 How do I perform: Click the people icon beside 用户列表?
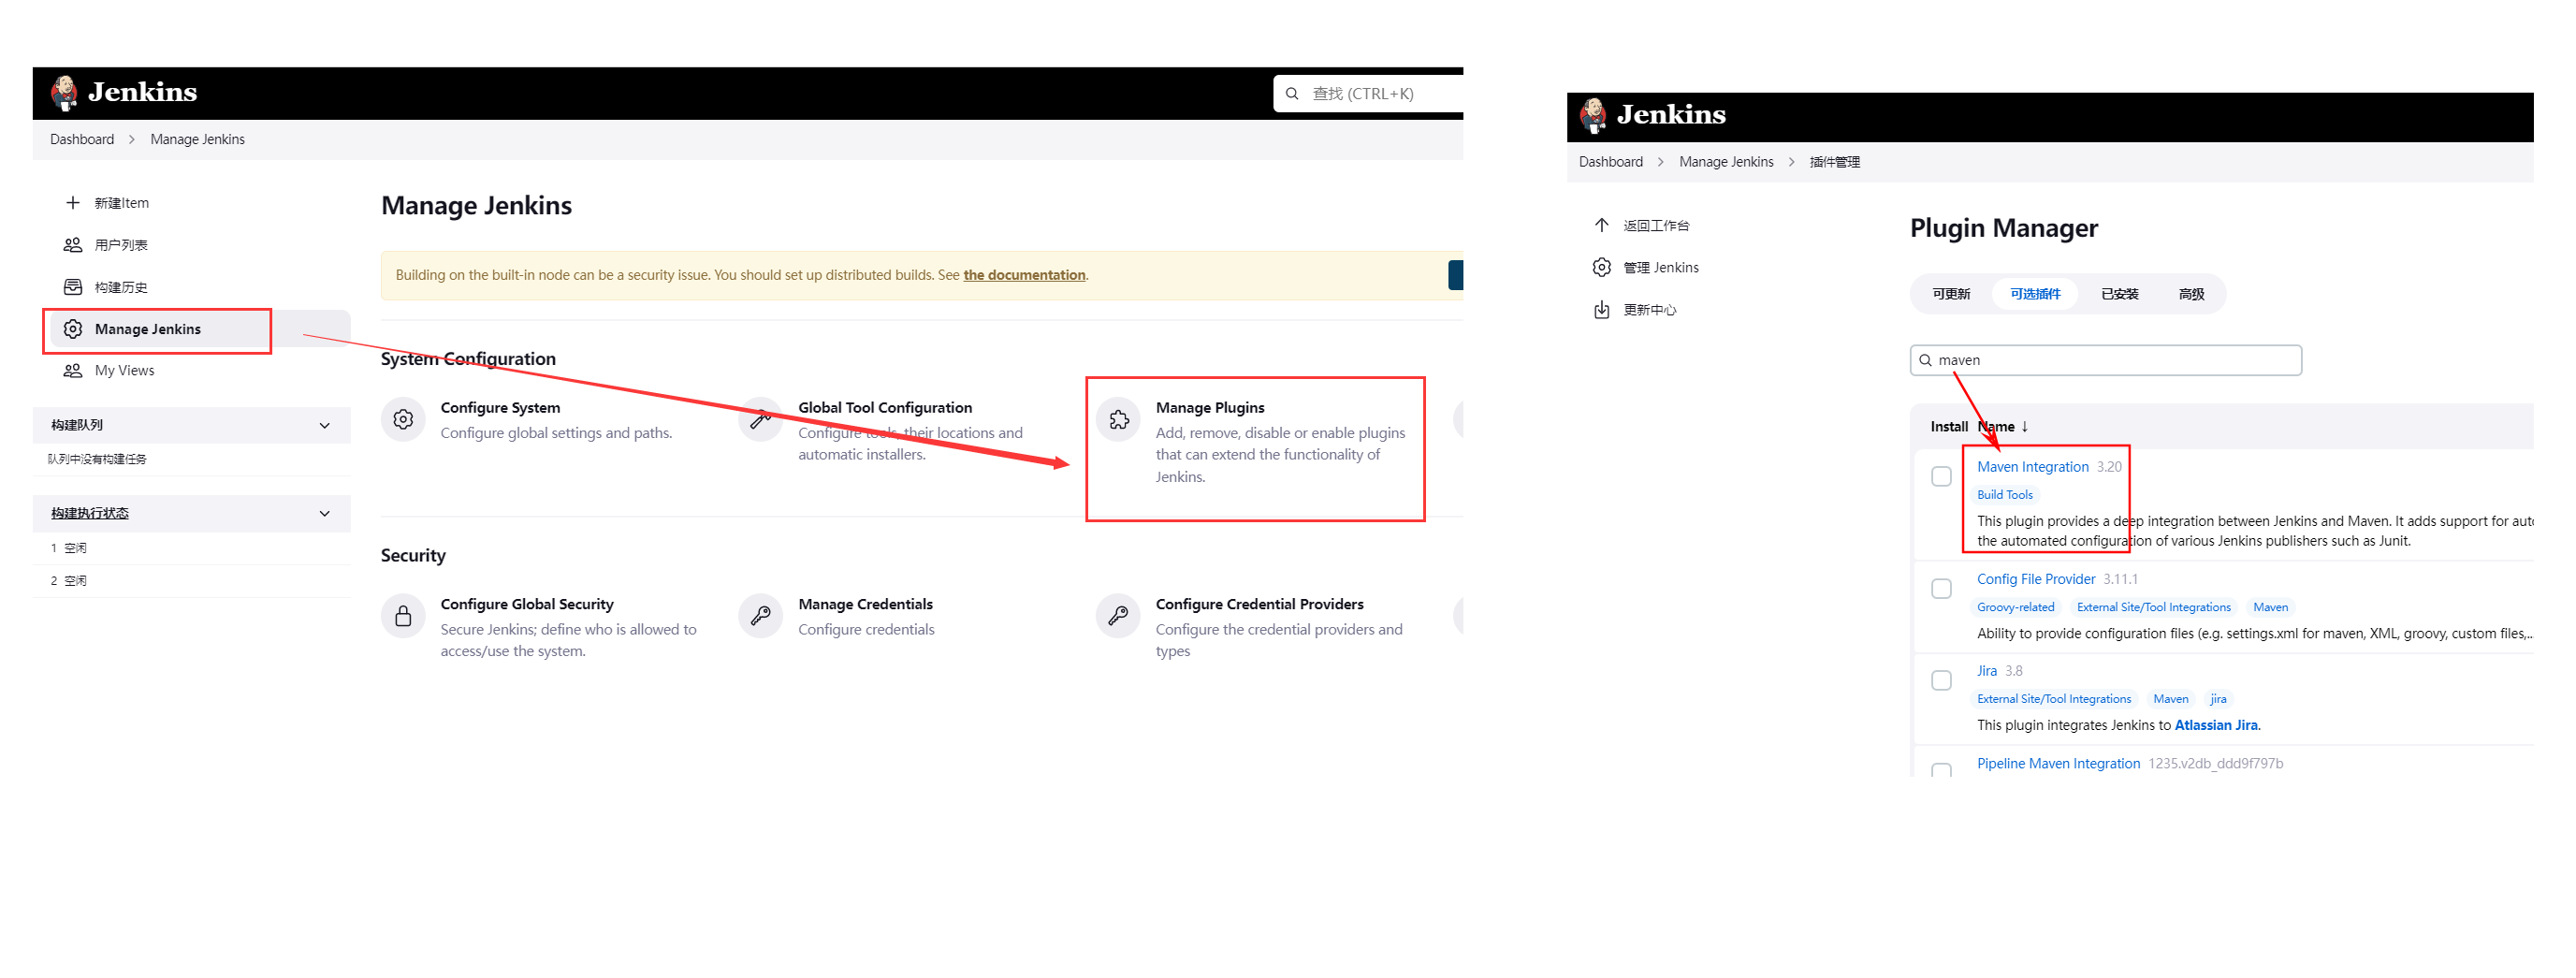pos(73,245)
